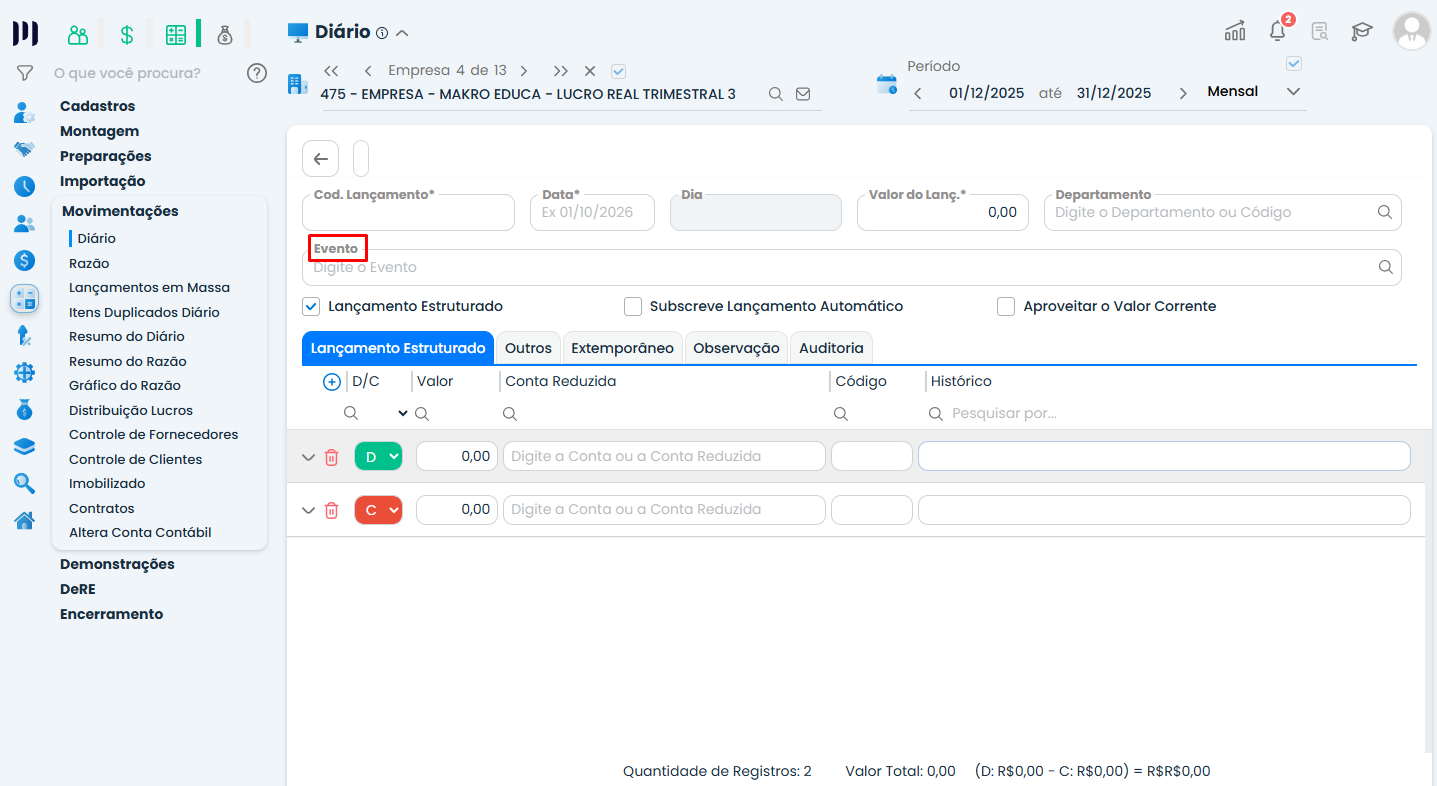This screenshot has width=1437, height=786.
Task: Switch to the Extemporâneo tab
Action: point(622,348)
